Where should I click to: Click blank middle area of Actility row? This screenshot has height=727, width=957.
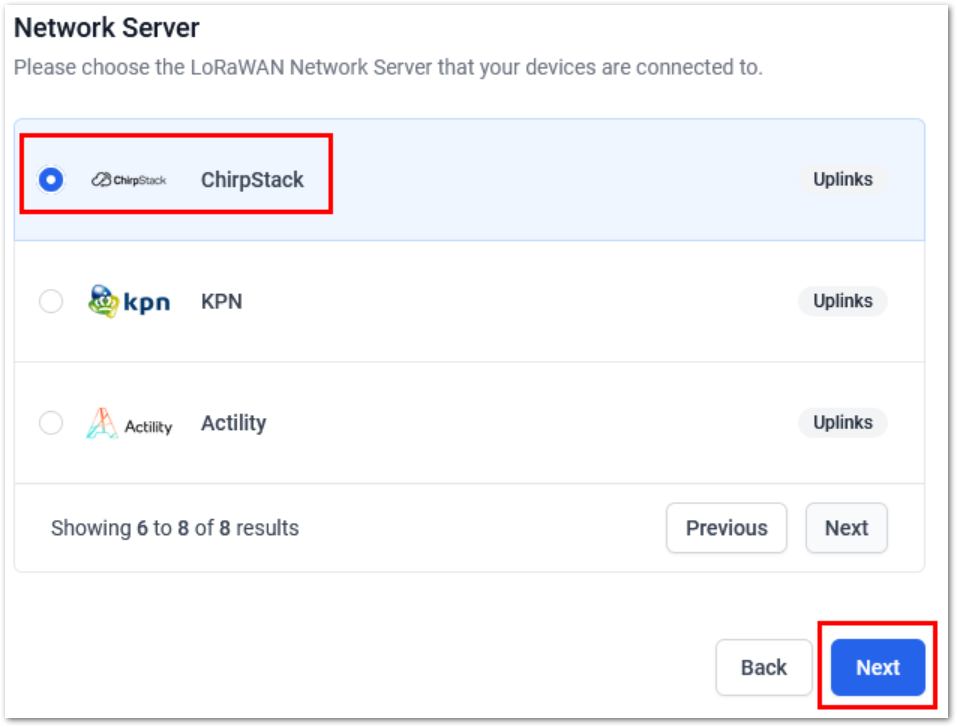[x=530, y=423]
